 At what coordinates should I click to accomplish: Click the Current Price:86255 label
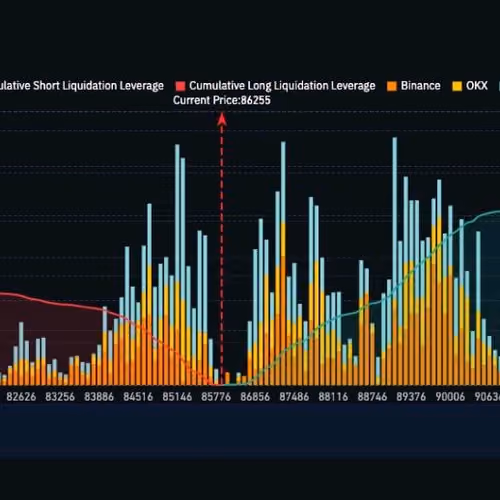pos(222,100)
